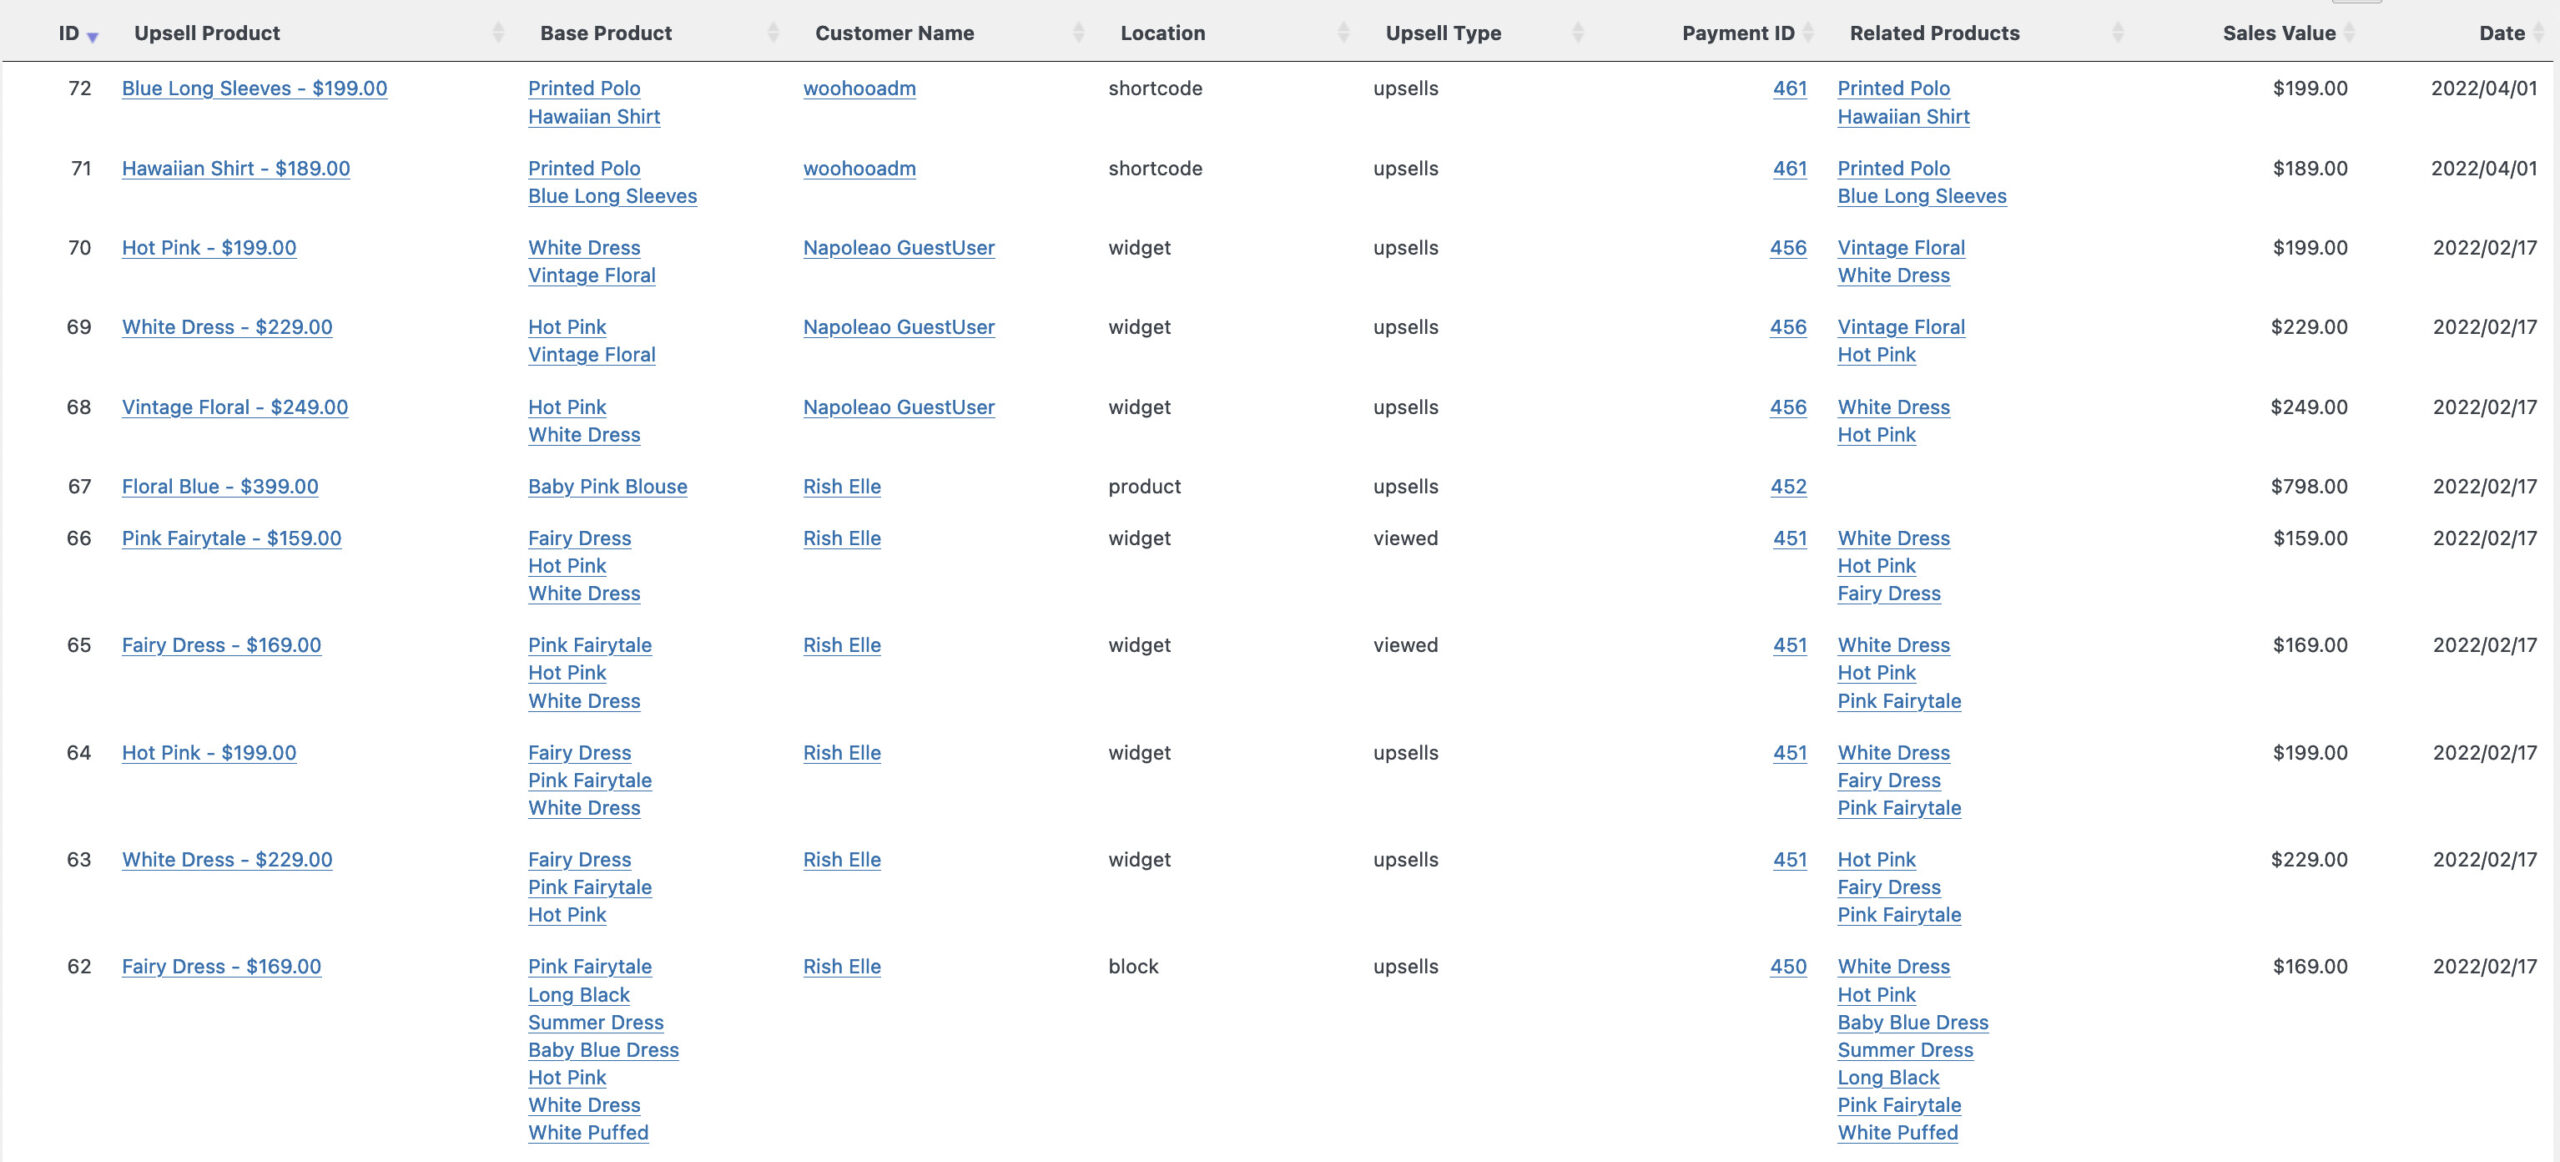2560x1162 pixels.
Task: Click sort arrows beside Upsell Product header
Action: pos(499,33)
